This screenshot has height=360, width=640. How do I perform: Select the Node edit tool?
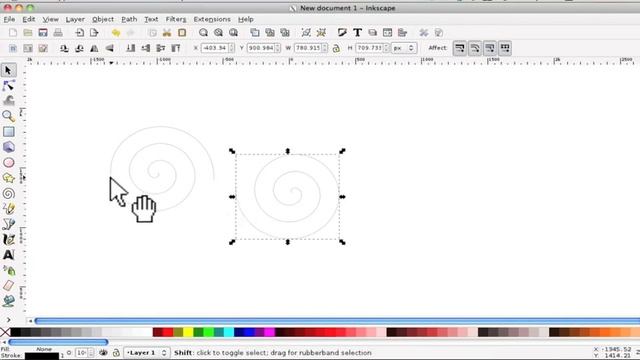pyautogui.click(x=8, y=85)
